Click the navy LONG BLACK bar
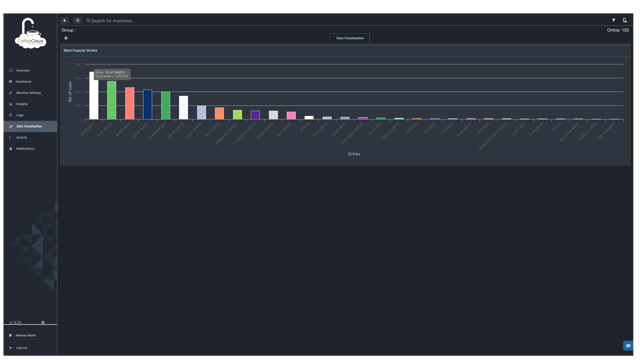The image size is (640, 360). [148, 104]
